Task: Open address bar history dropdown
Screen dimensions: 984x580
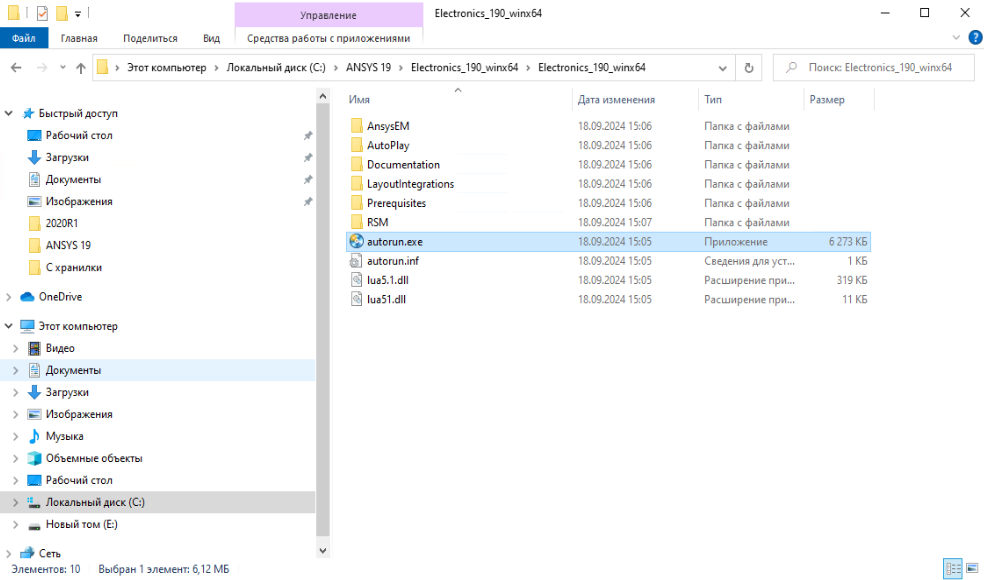Action: tap(722, 68)
